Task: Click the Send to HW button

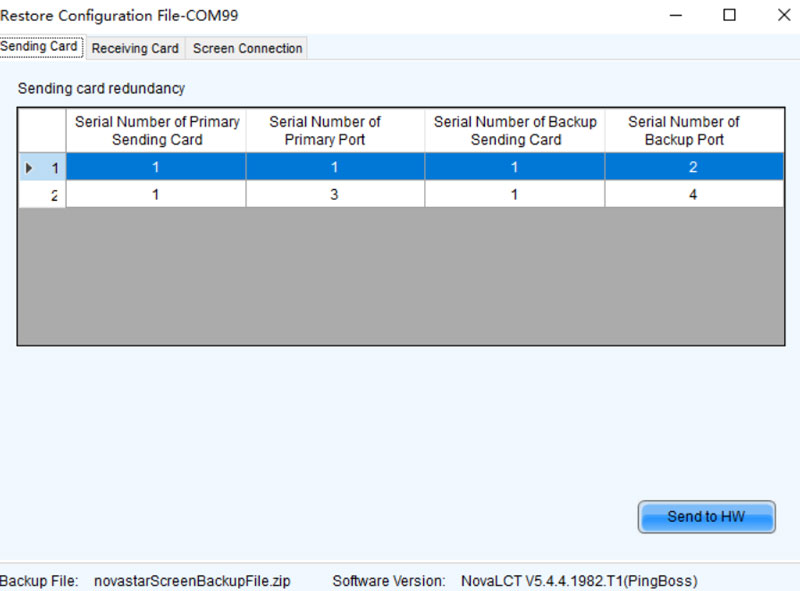Action: click(706, 517)
